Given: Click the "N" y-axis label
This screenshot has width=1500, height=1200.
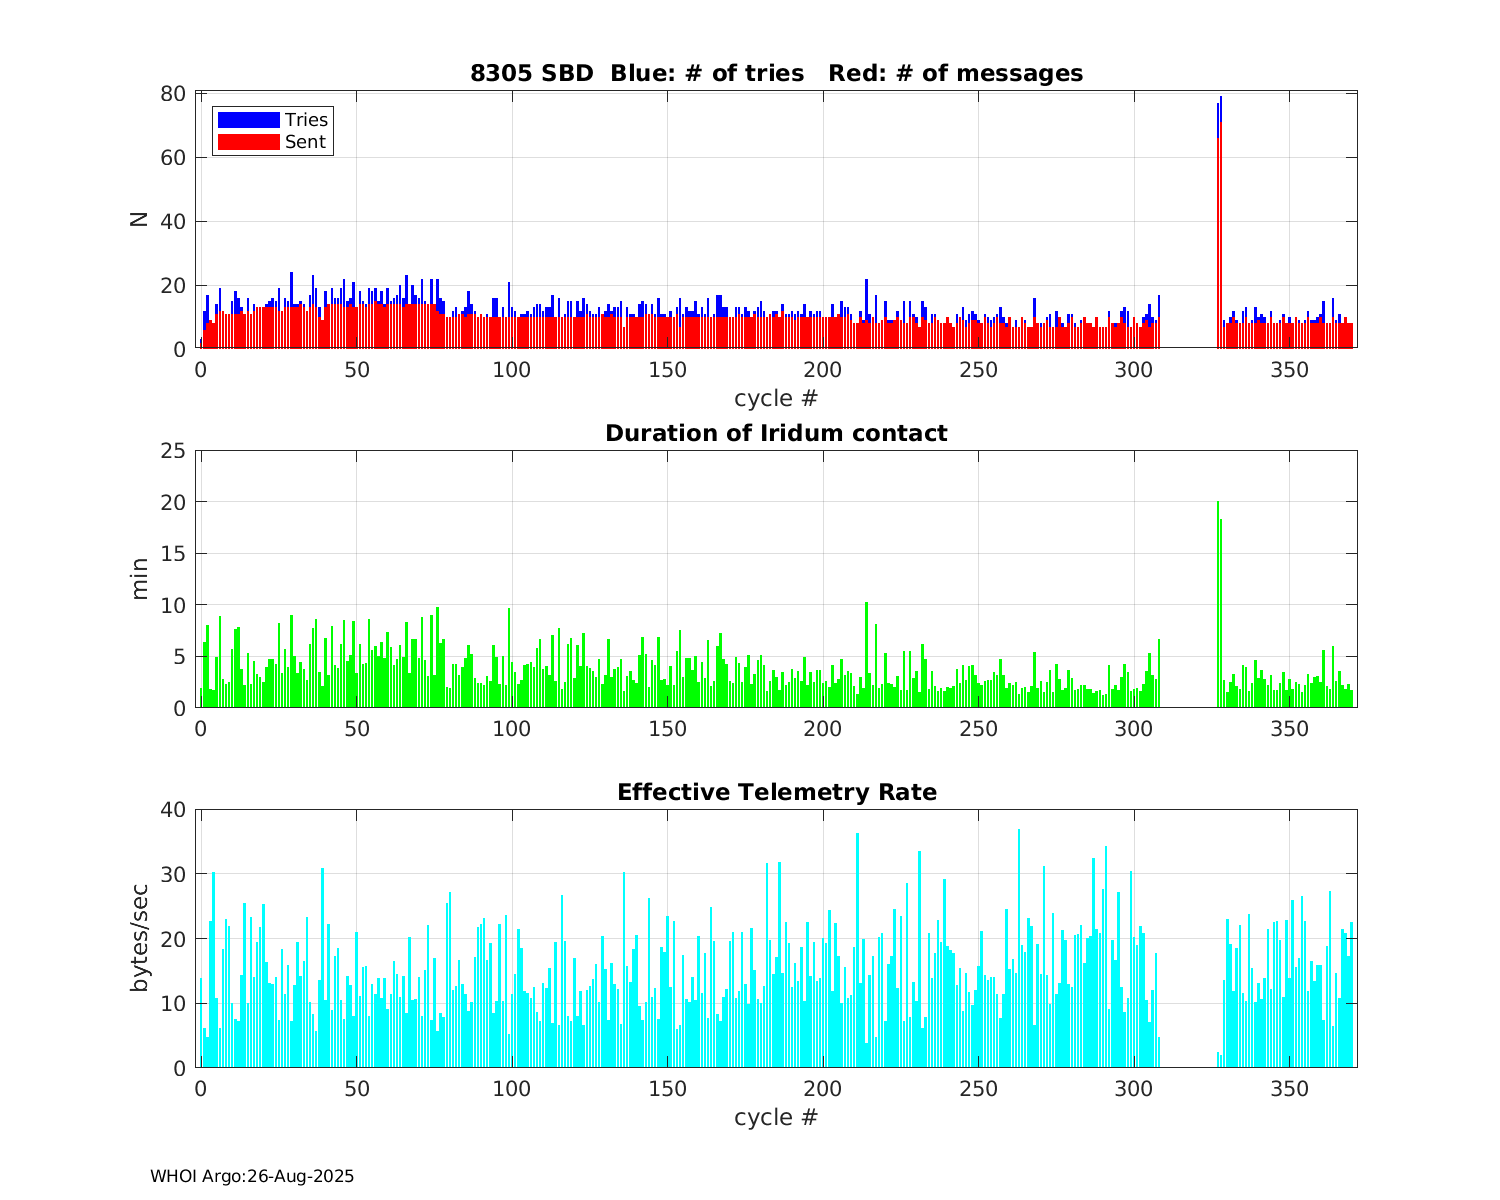Looking at the screenshot, I should pyautogui.click(x=139, y=220).
